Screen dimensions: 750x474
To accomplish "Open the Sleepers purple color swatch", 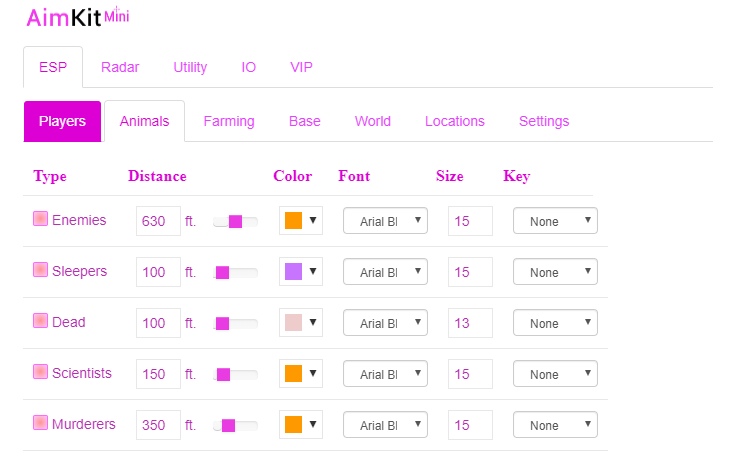I will point(300,273).
